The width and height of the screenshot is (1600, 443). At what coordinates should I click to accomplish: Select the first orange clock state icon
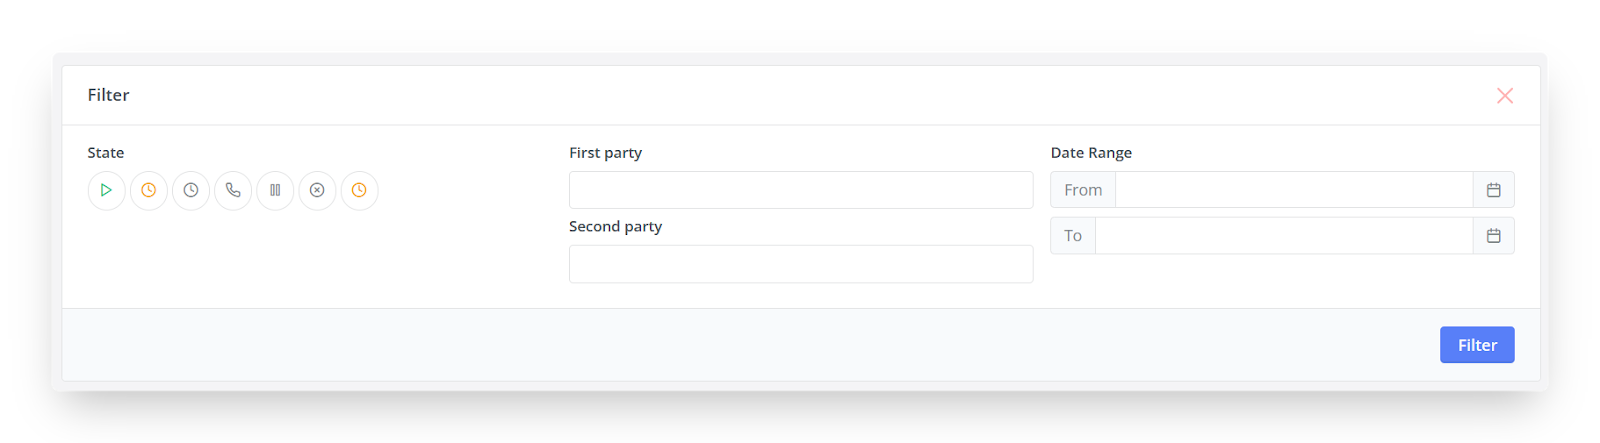coord(148,190)
